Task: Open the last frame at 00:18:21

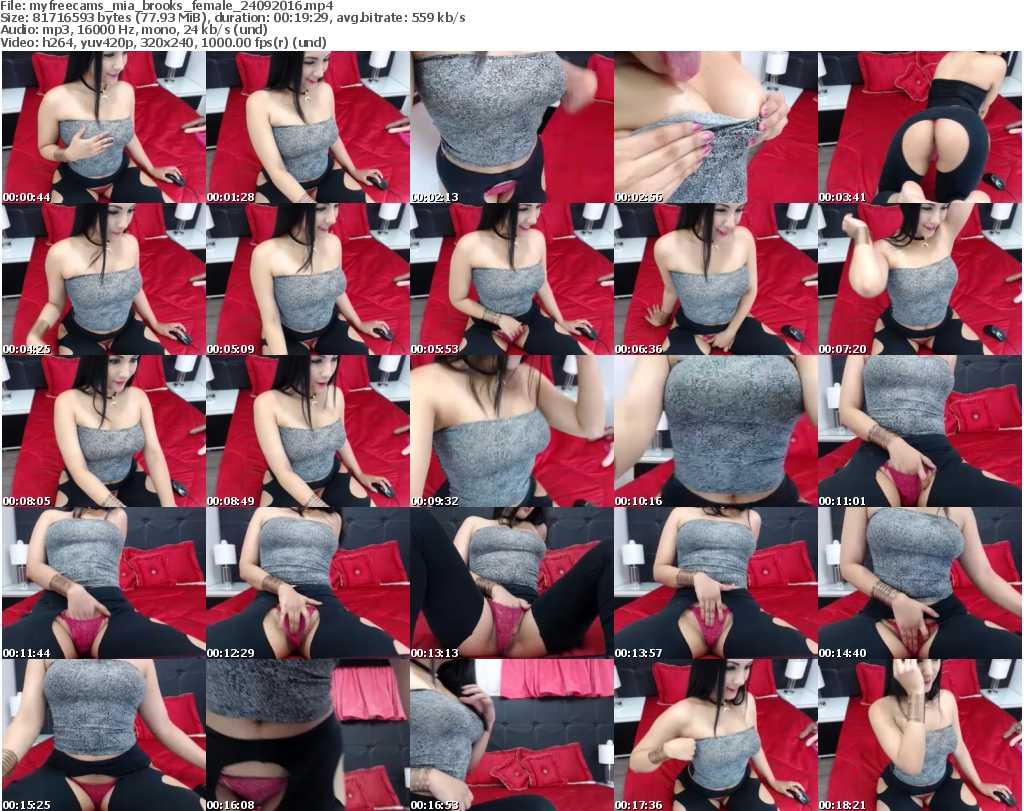Action: (x=919, y=734)
